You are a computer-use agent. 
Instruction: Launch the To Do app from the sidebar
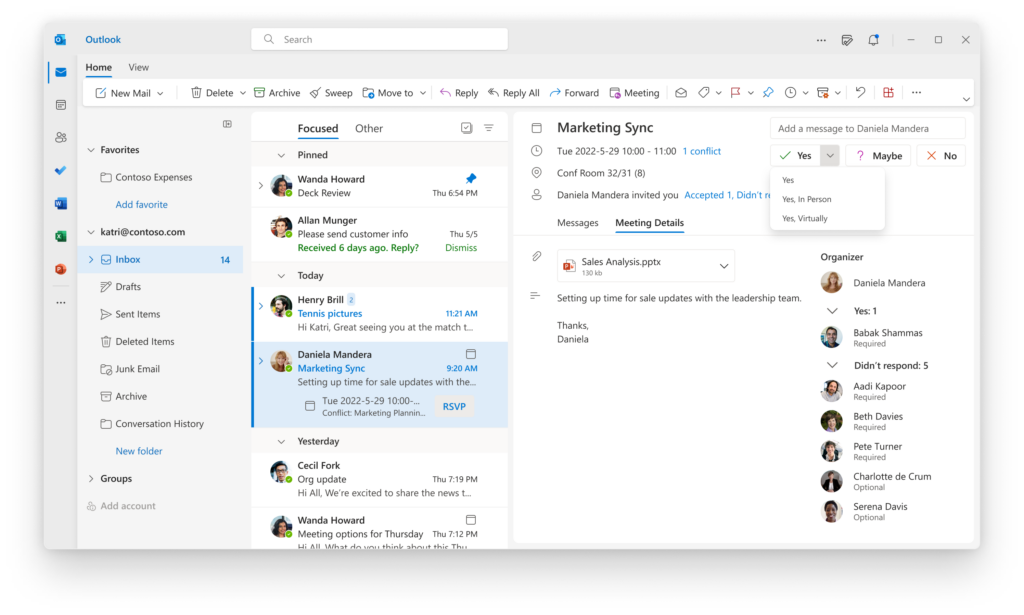(x=60, y=170)
